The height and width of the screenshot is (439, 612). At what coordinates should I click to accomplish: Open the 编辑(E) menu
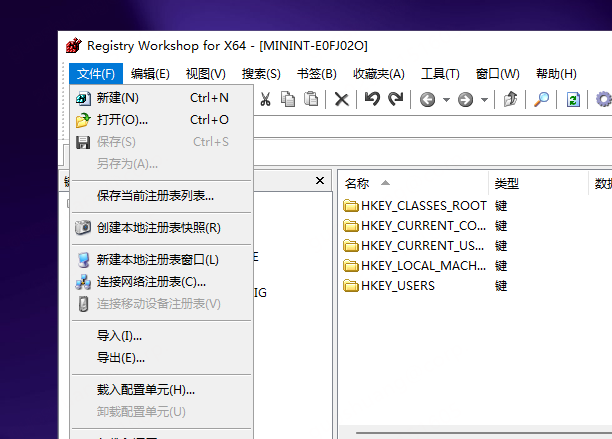click(150, 73)
